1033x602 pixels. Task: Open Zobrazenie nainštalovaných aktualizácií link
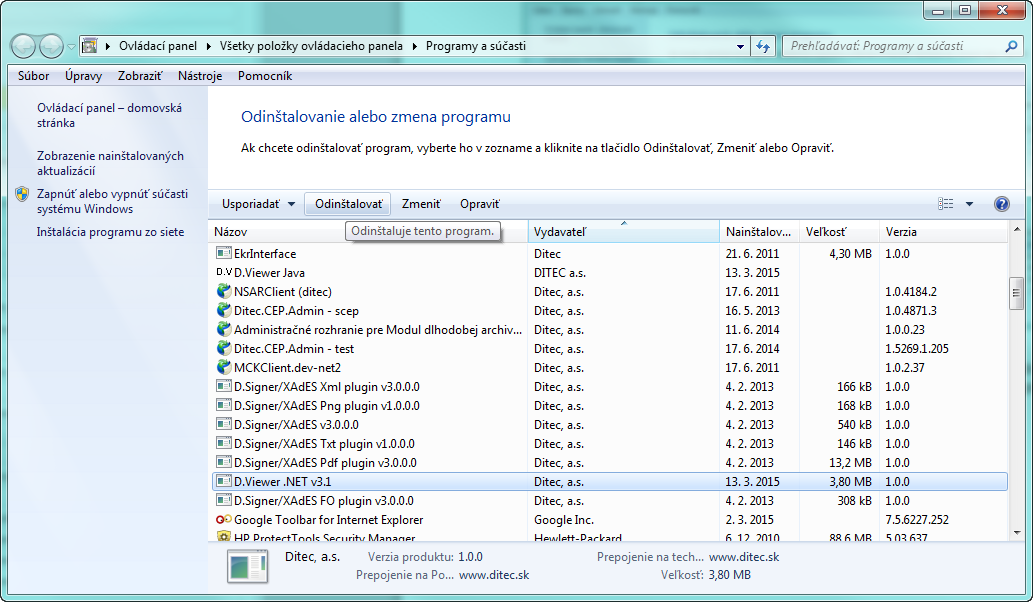110,163
